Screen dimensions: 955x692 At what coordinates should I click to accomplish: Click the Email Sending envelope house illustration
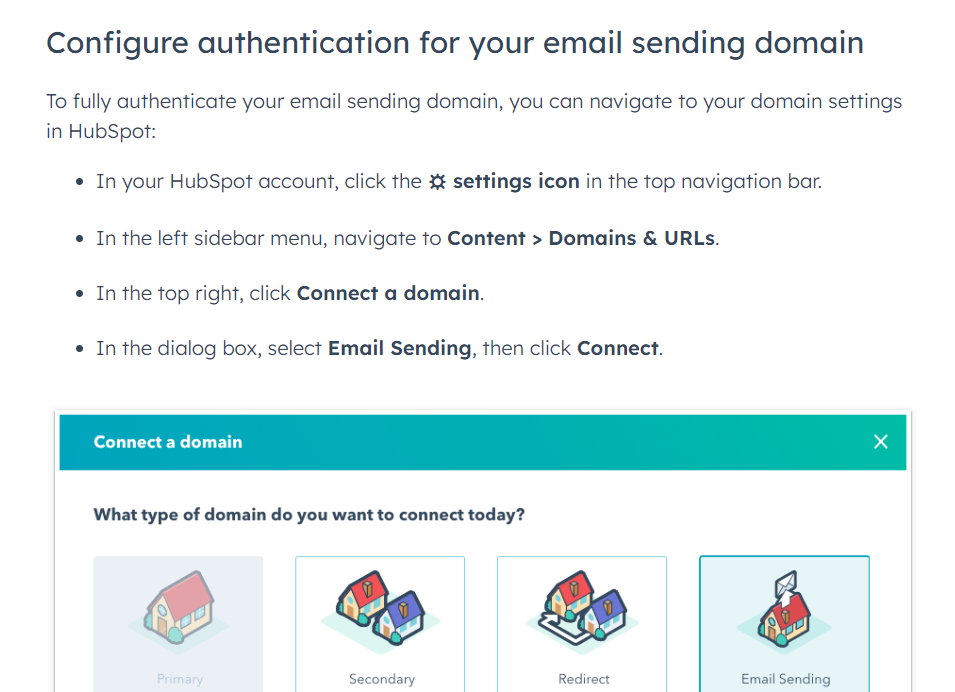coord(784,608)
